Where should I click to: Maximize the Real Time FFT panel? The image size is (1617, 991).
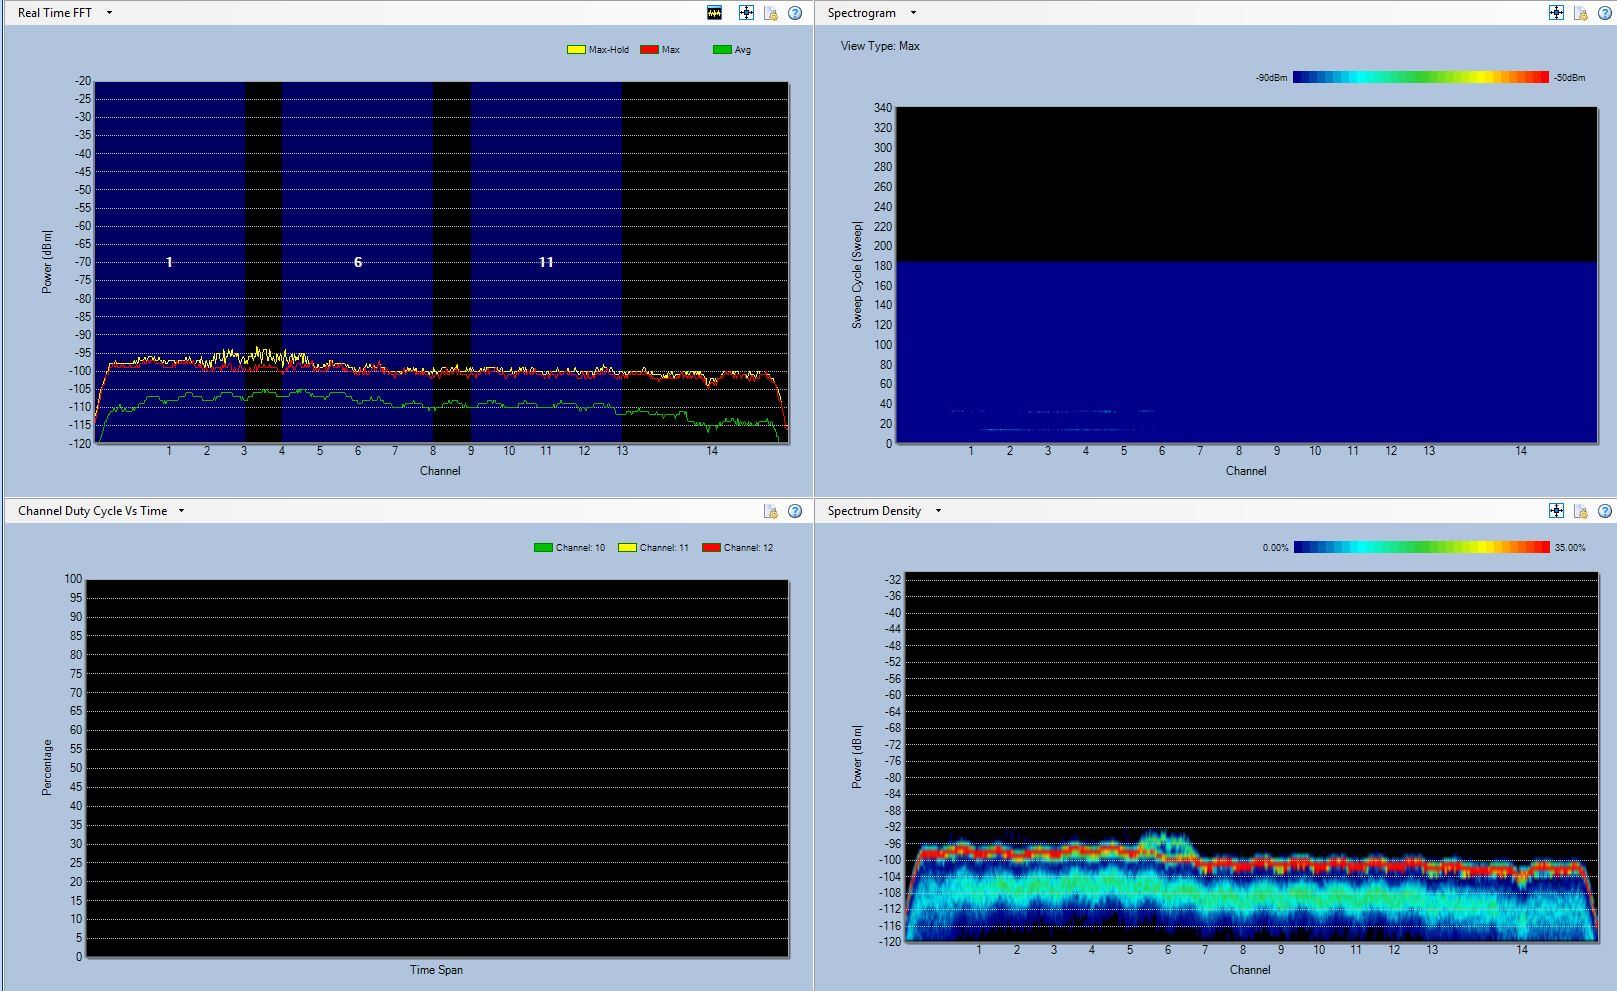point(746,13)
